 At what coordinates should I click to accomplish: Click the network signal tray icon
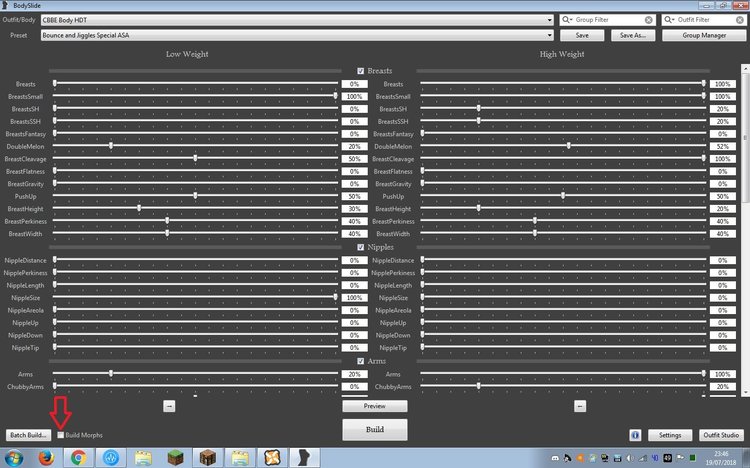pyautogui.click(x=642, y=458)
